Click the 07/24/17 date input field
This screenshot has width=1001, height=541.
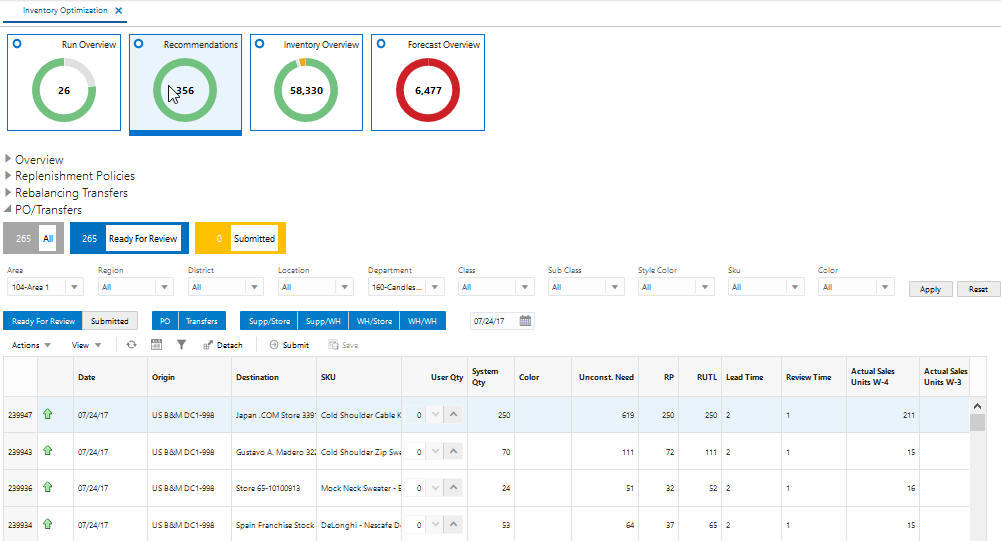point(493,321)
